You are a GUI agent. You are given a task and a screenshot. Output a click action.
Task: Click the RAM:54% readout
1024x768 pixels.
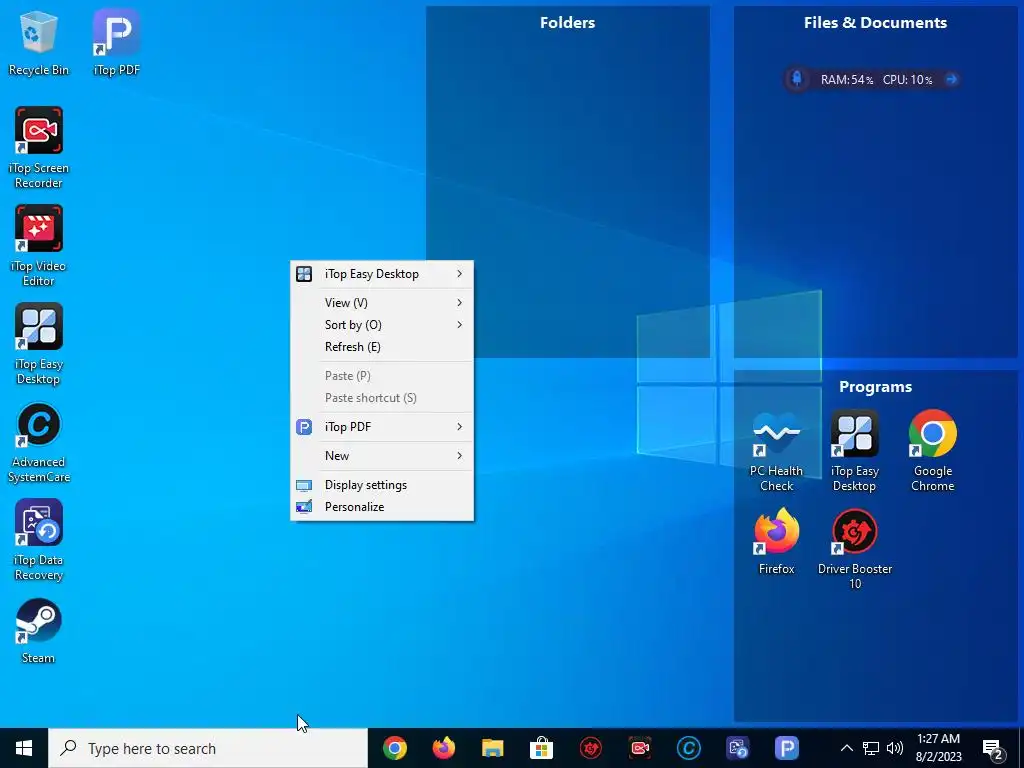tap(846, 80)
